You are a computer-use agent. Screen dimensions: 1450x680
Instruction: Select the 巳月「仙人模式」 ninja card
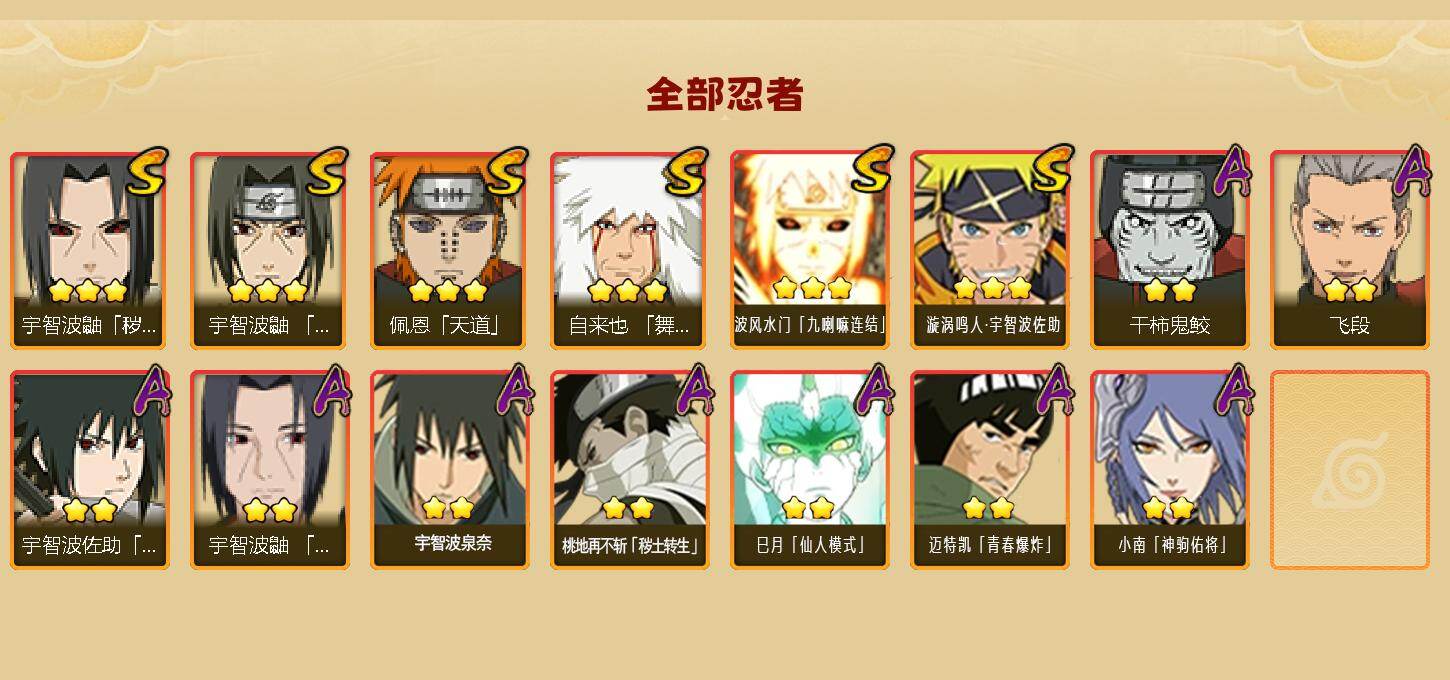click(809, 470)
